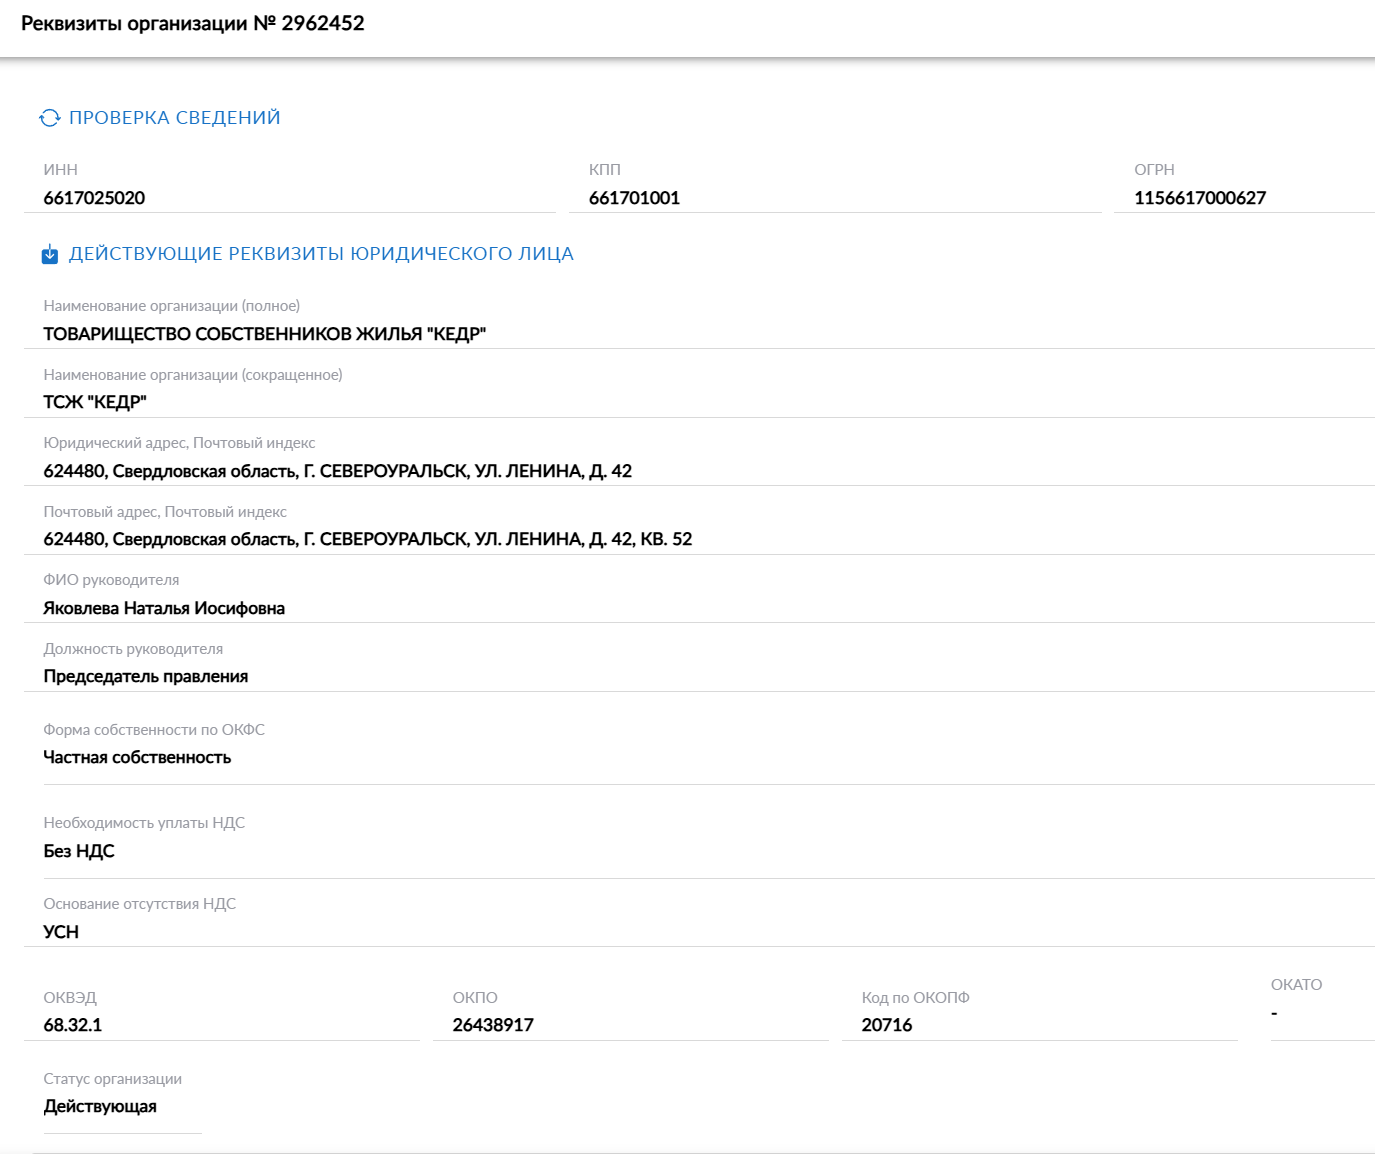Click the label Наименование организации (полное)
The width and height of the screenshot is (1375, 1154).
(172, 306)
